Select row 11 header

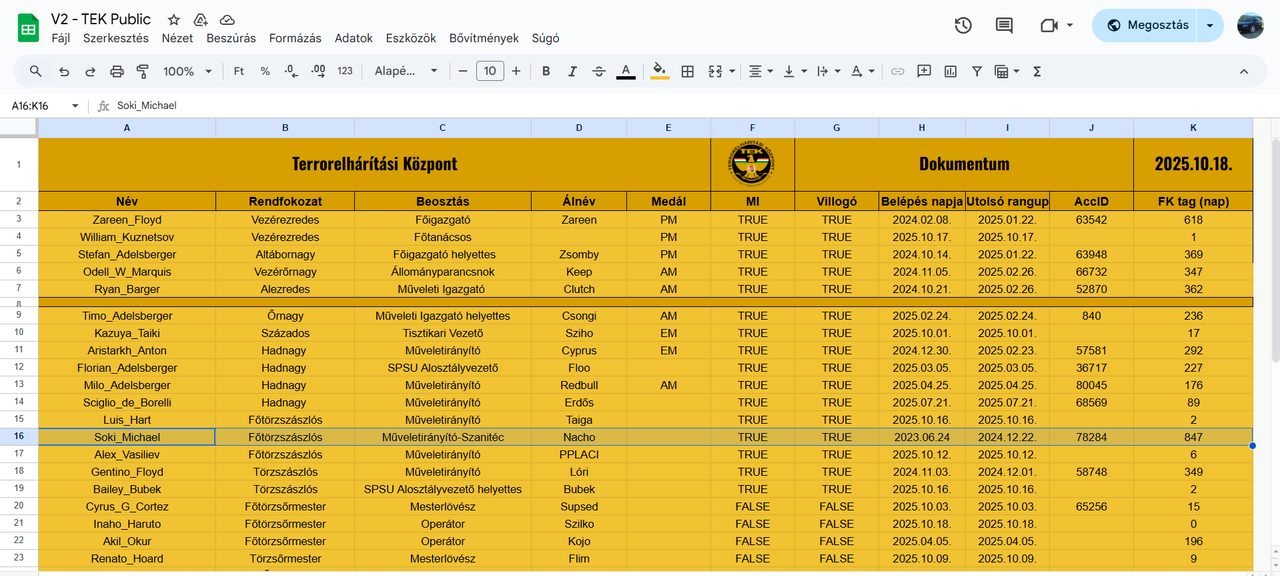[19, 351]
